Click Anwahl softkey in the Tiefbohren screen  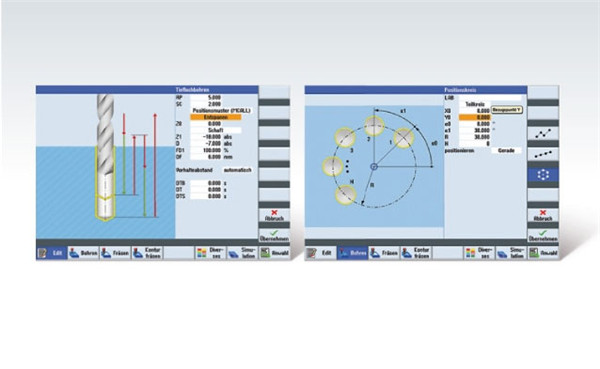coord(274,253)
